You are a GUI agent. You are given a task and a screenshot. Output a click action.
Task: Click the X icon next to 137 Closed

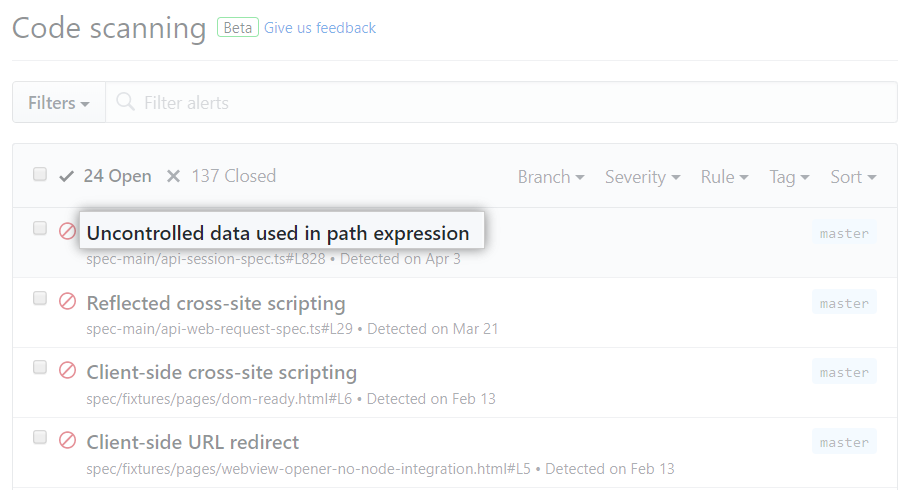173,176
